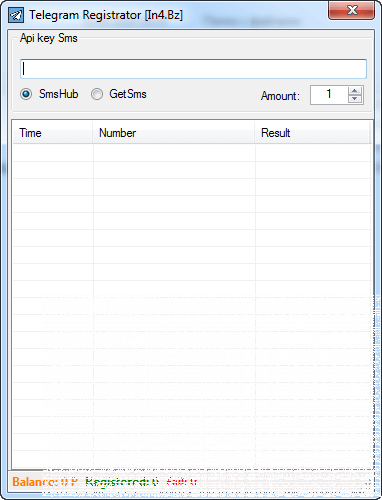The width and height of the screenshot is (382, 500).
Task: Click the GetSms option label
Action: [128, 94]
